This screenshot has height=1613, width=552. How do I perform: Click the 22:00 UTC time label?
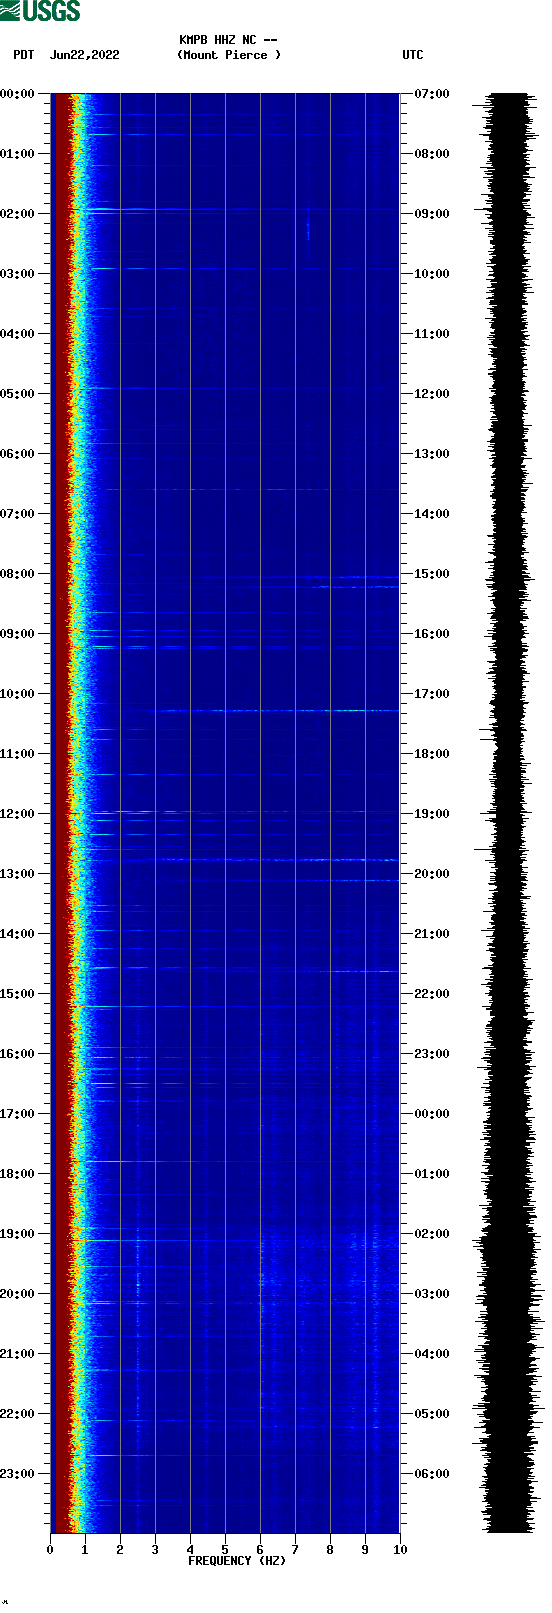[432, 994]
